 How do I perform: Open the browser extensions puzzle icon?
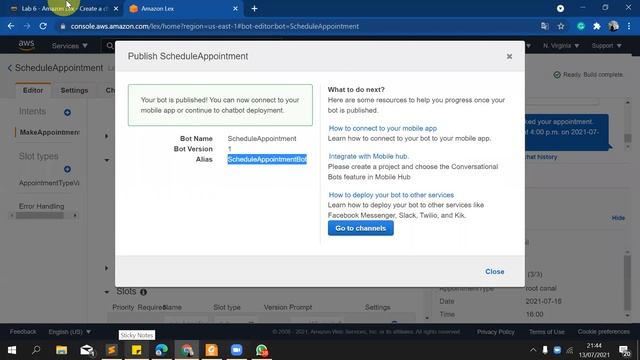point(597,26)
